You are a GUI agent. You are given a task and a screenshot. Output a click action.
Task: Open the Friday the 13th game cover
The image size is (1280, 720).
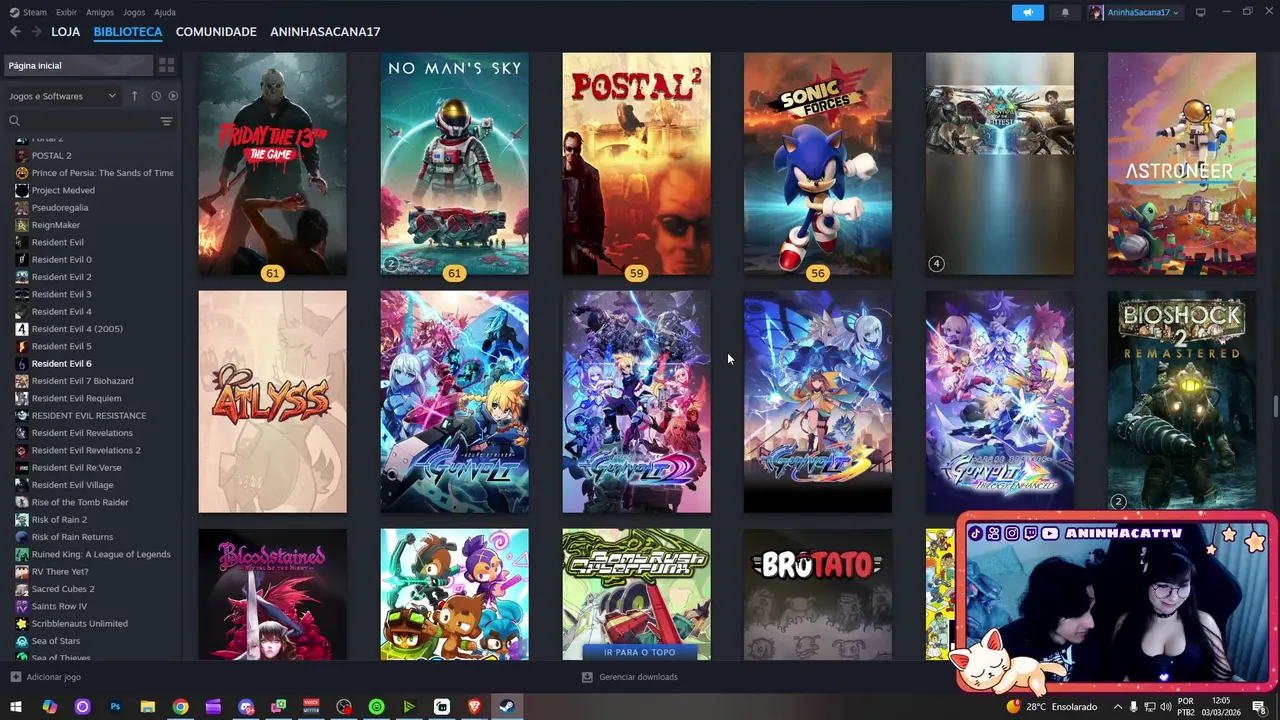[272, 164]
